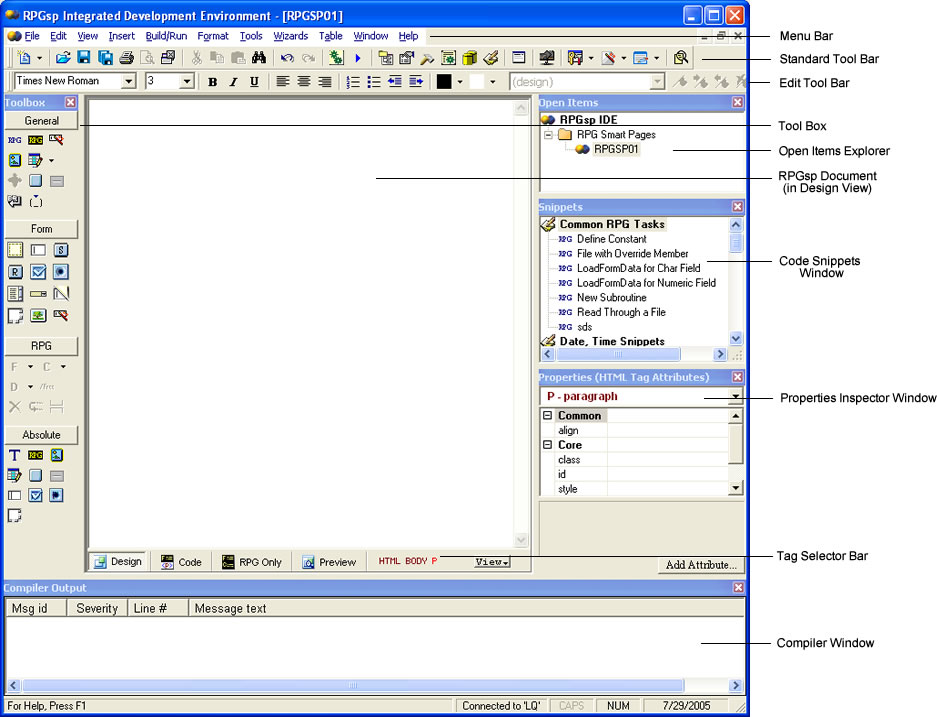Click the white background color swatch
The image size is (937, 717).
click(x=477, y=82)
